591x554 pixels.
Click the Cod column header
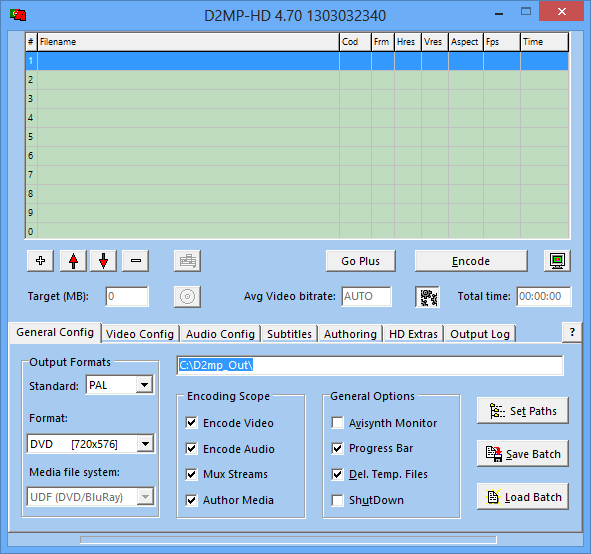355,42
